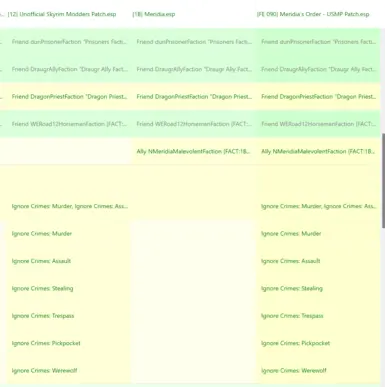The image size is (385, 387).
Task: Select Ally NMeridiaMalevolentFaction cell in Meridia.esp column
Action: 193,151
